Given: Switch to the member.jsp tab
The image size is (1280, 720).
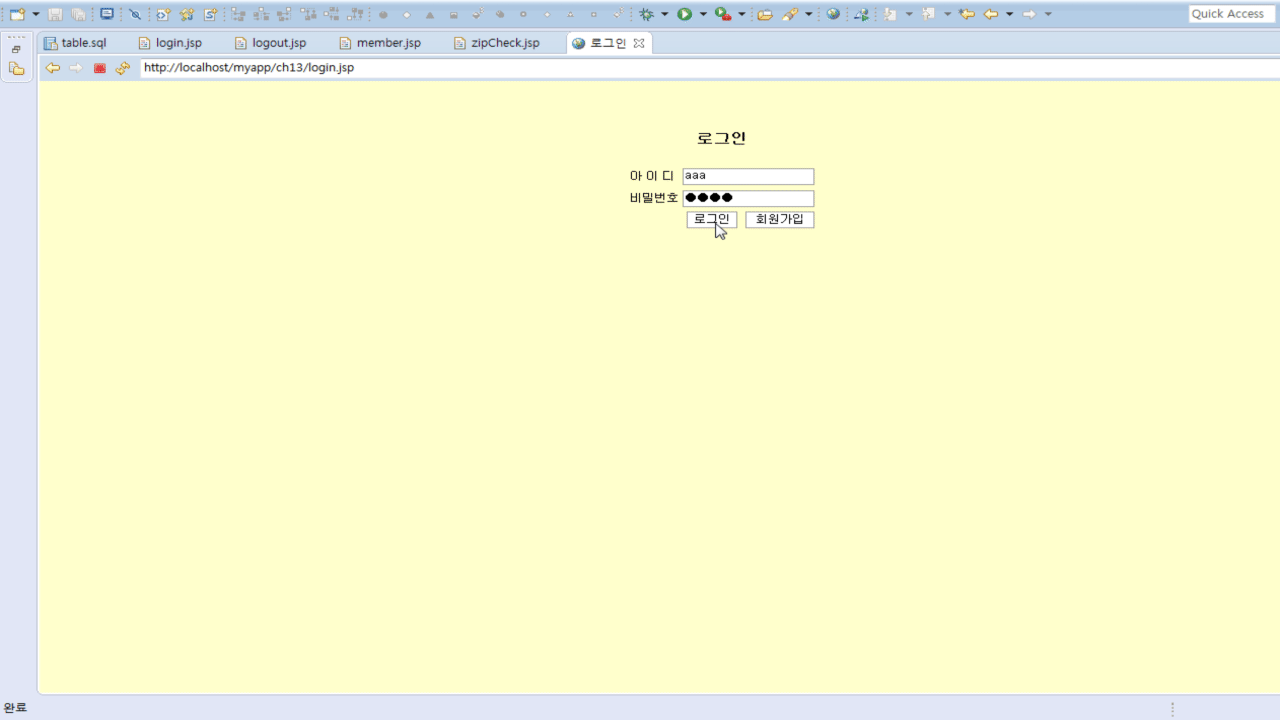Looking at the screenshot, I should coord(379,43).
